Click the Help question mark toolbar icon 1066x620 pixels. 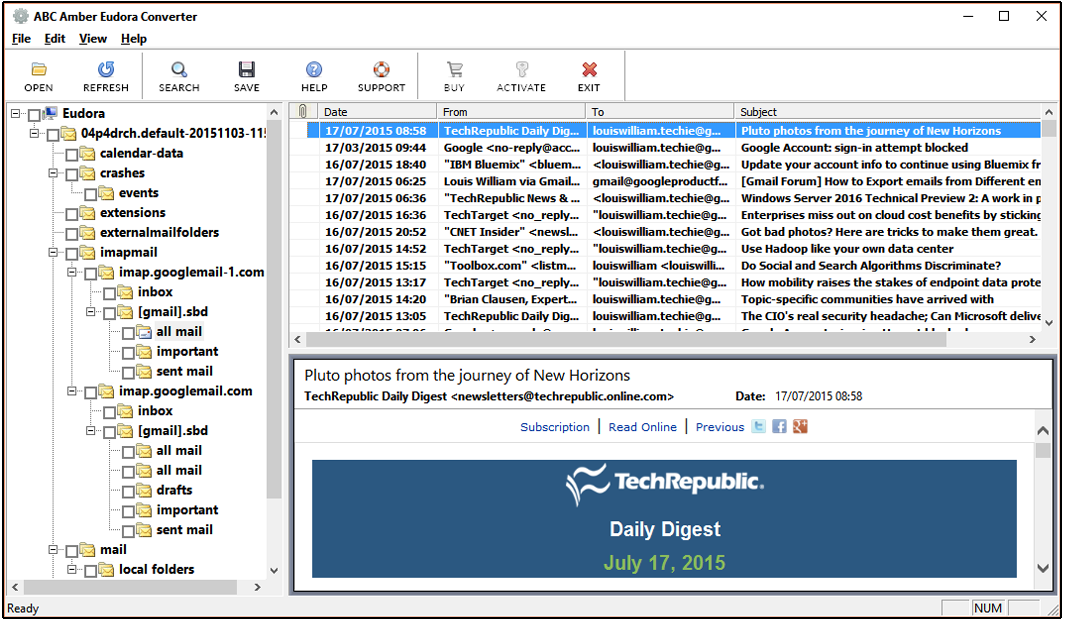[314, 69]
